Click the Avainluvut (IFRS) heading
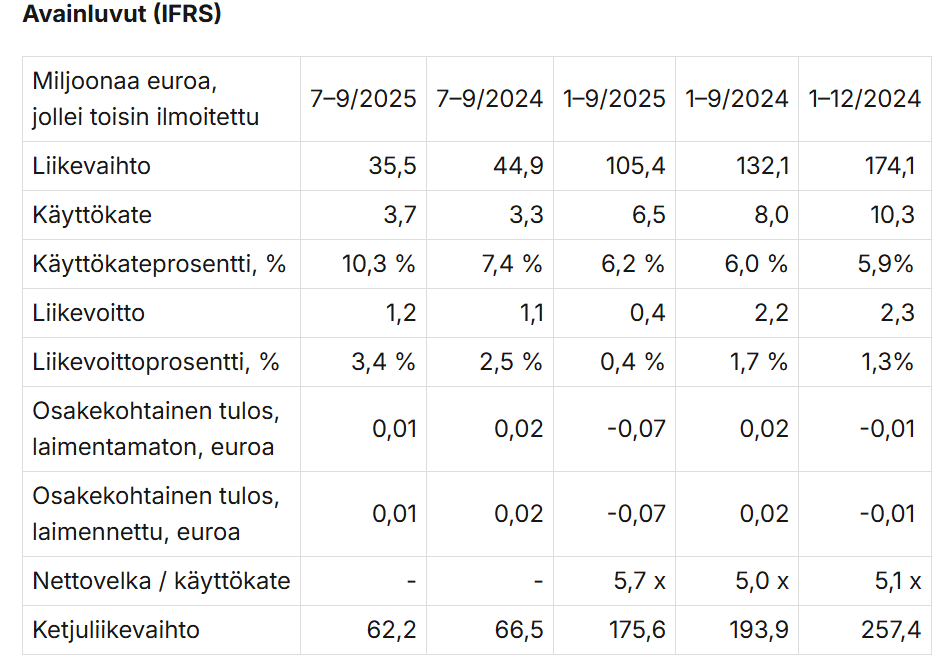 click(122, 15)
